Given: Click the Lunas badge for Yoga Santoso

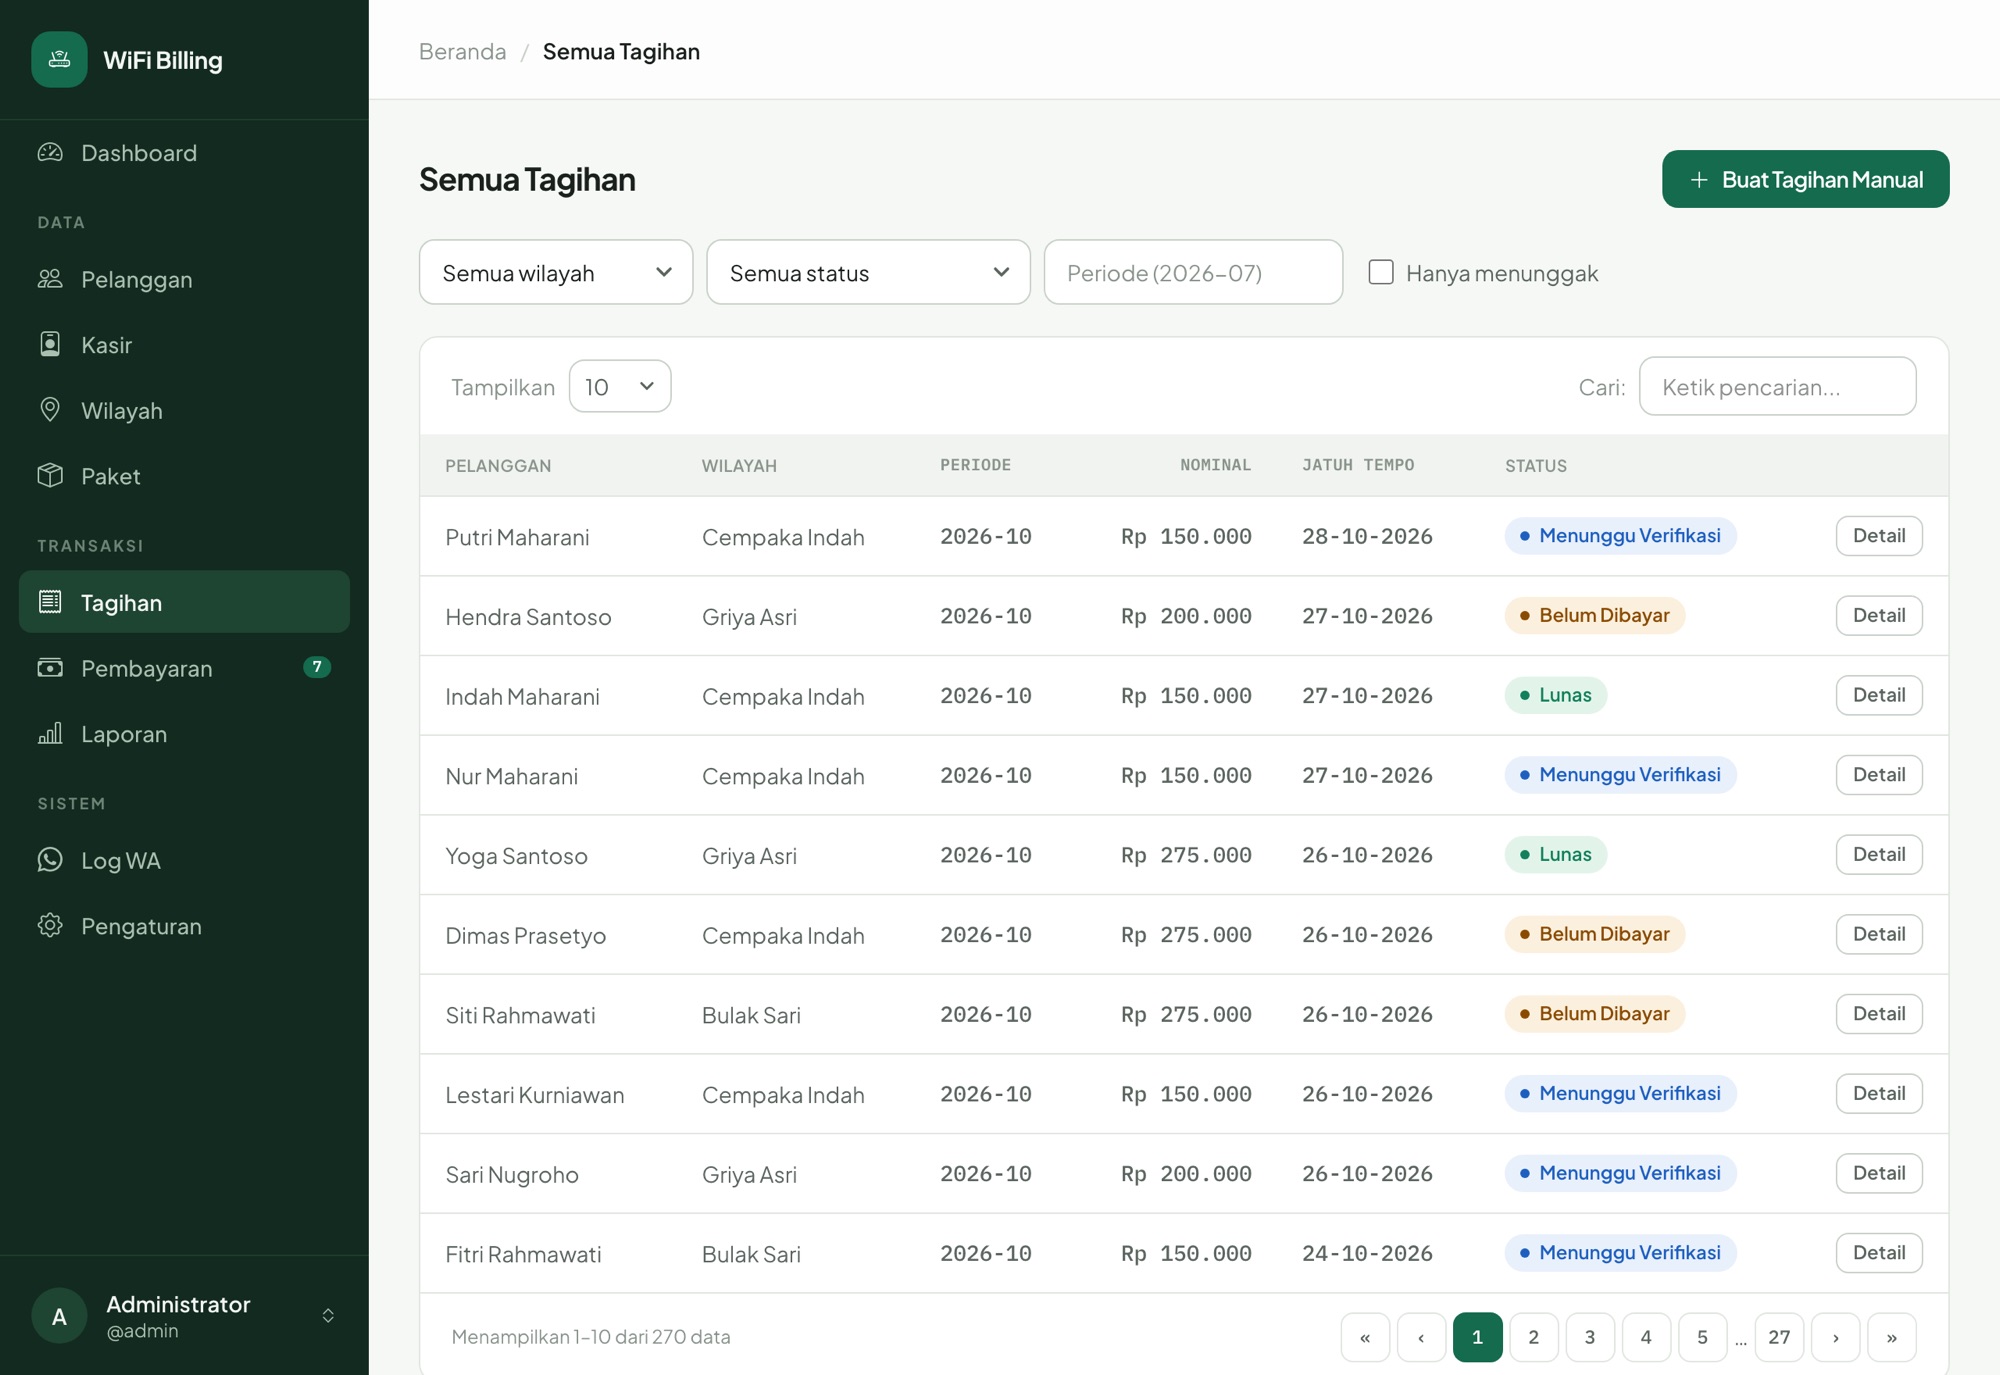Looking at the screenshot, I should click(1556, 855).
